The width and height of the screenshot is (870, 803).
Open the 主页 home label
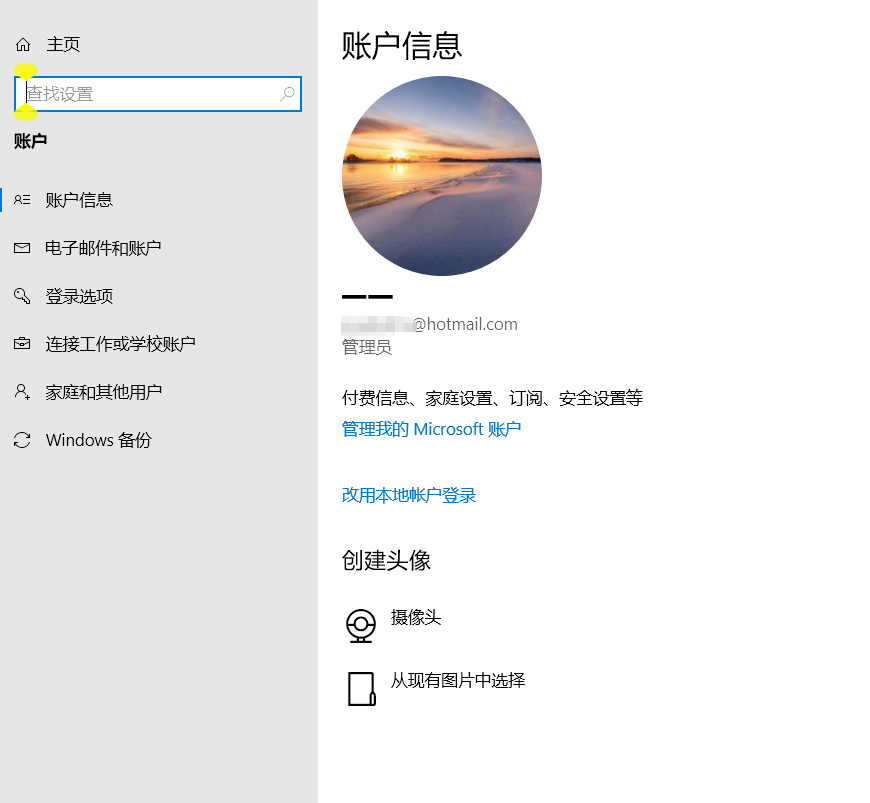pos(63,44)
